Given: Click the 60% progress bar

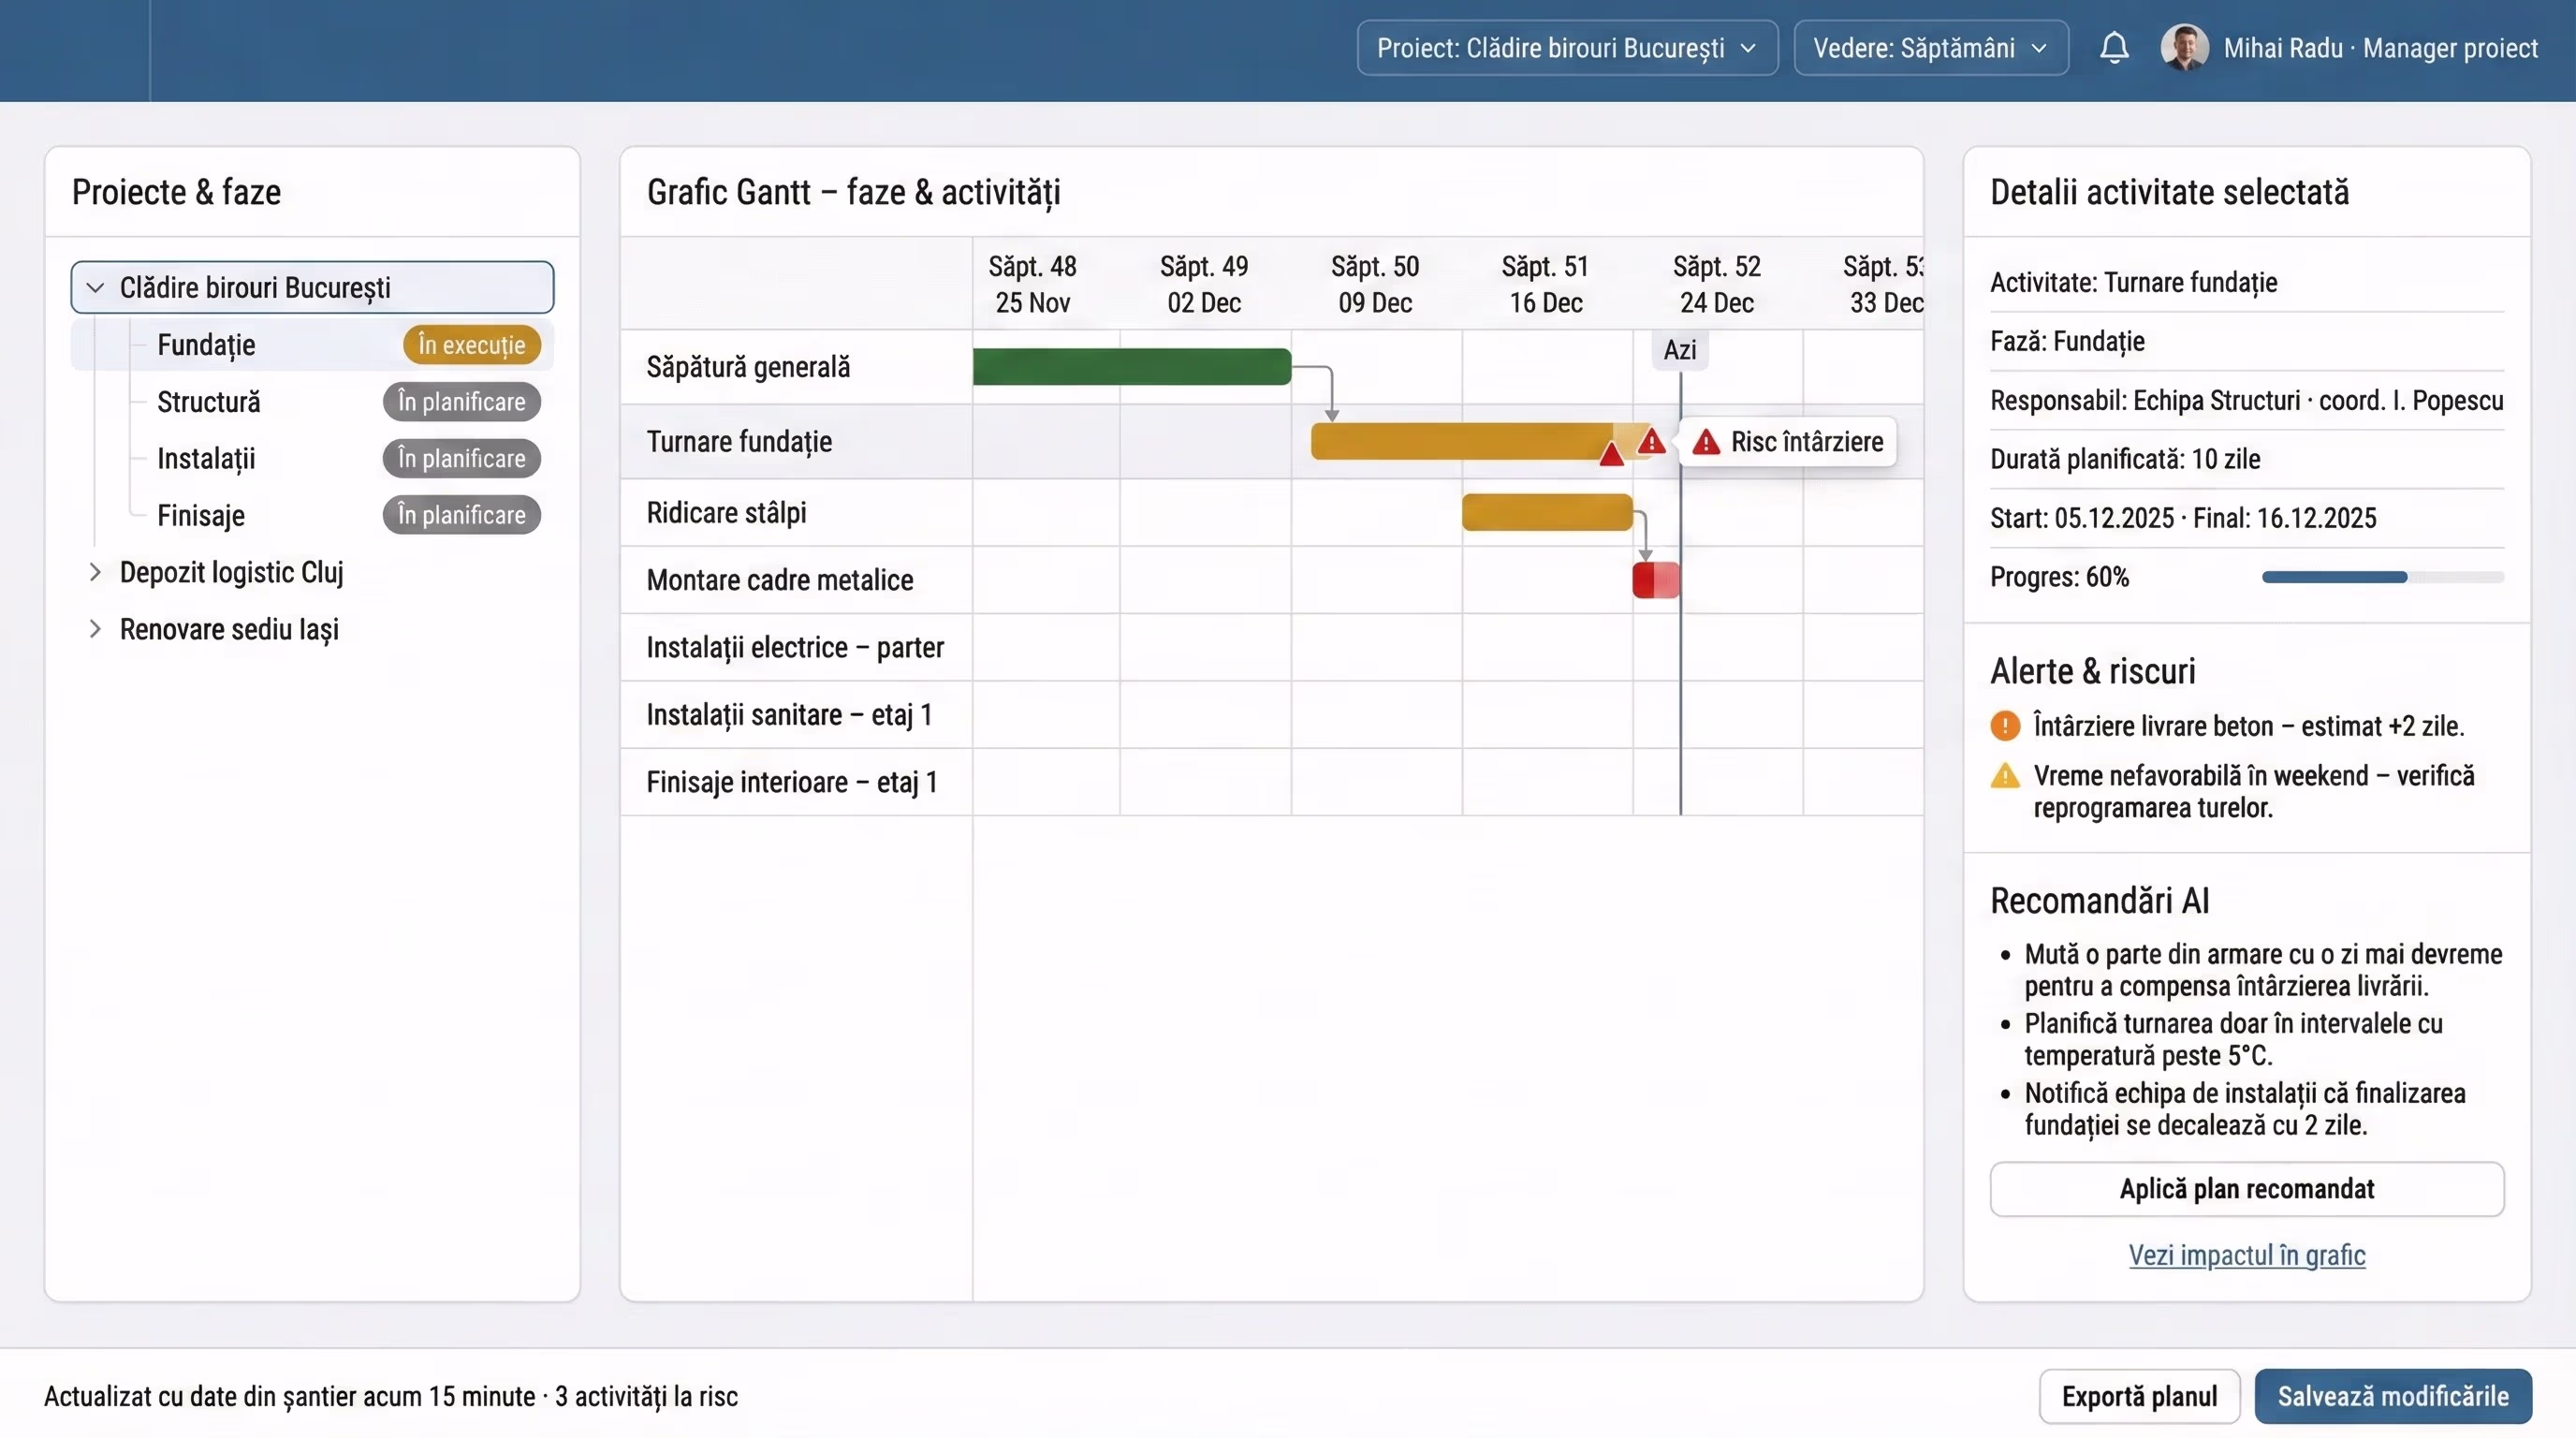Looking at the screenshot, I should 2382,577.
